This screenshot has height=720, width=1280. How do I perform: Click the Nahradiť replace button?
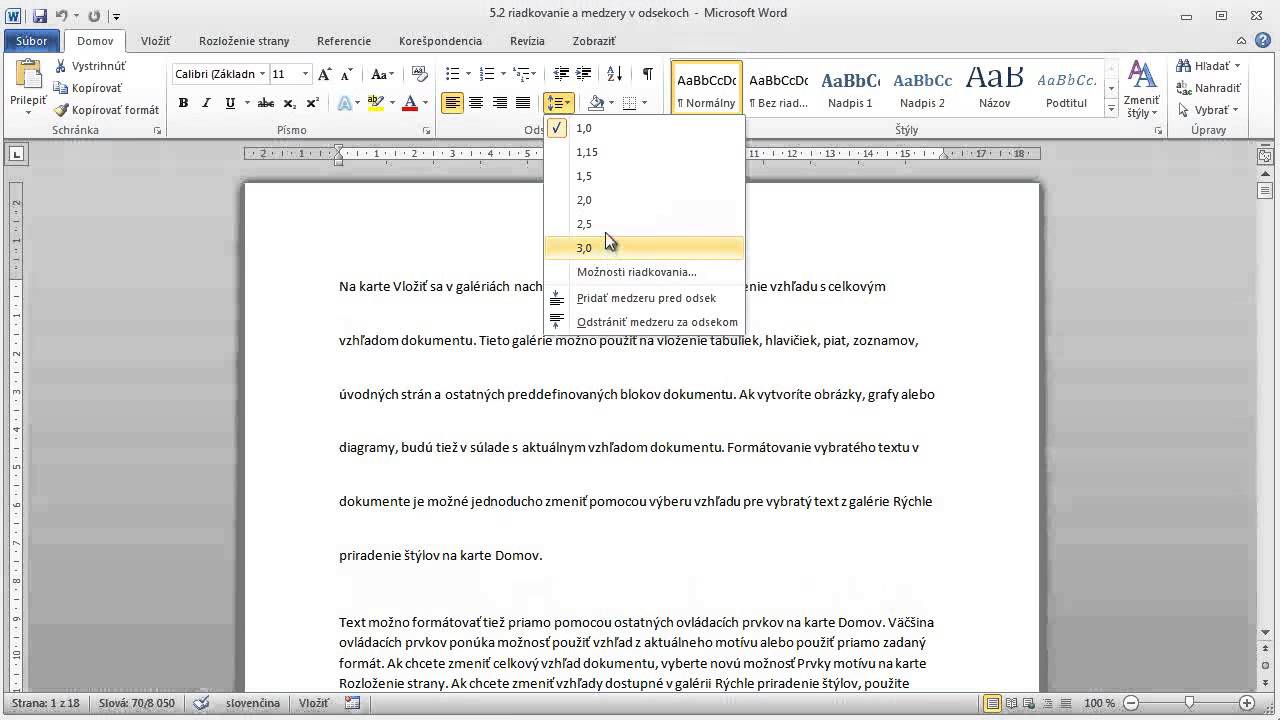[1209, 88]
